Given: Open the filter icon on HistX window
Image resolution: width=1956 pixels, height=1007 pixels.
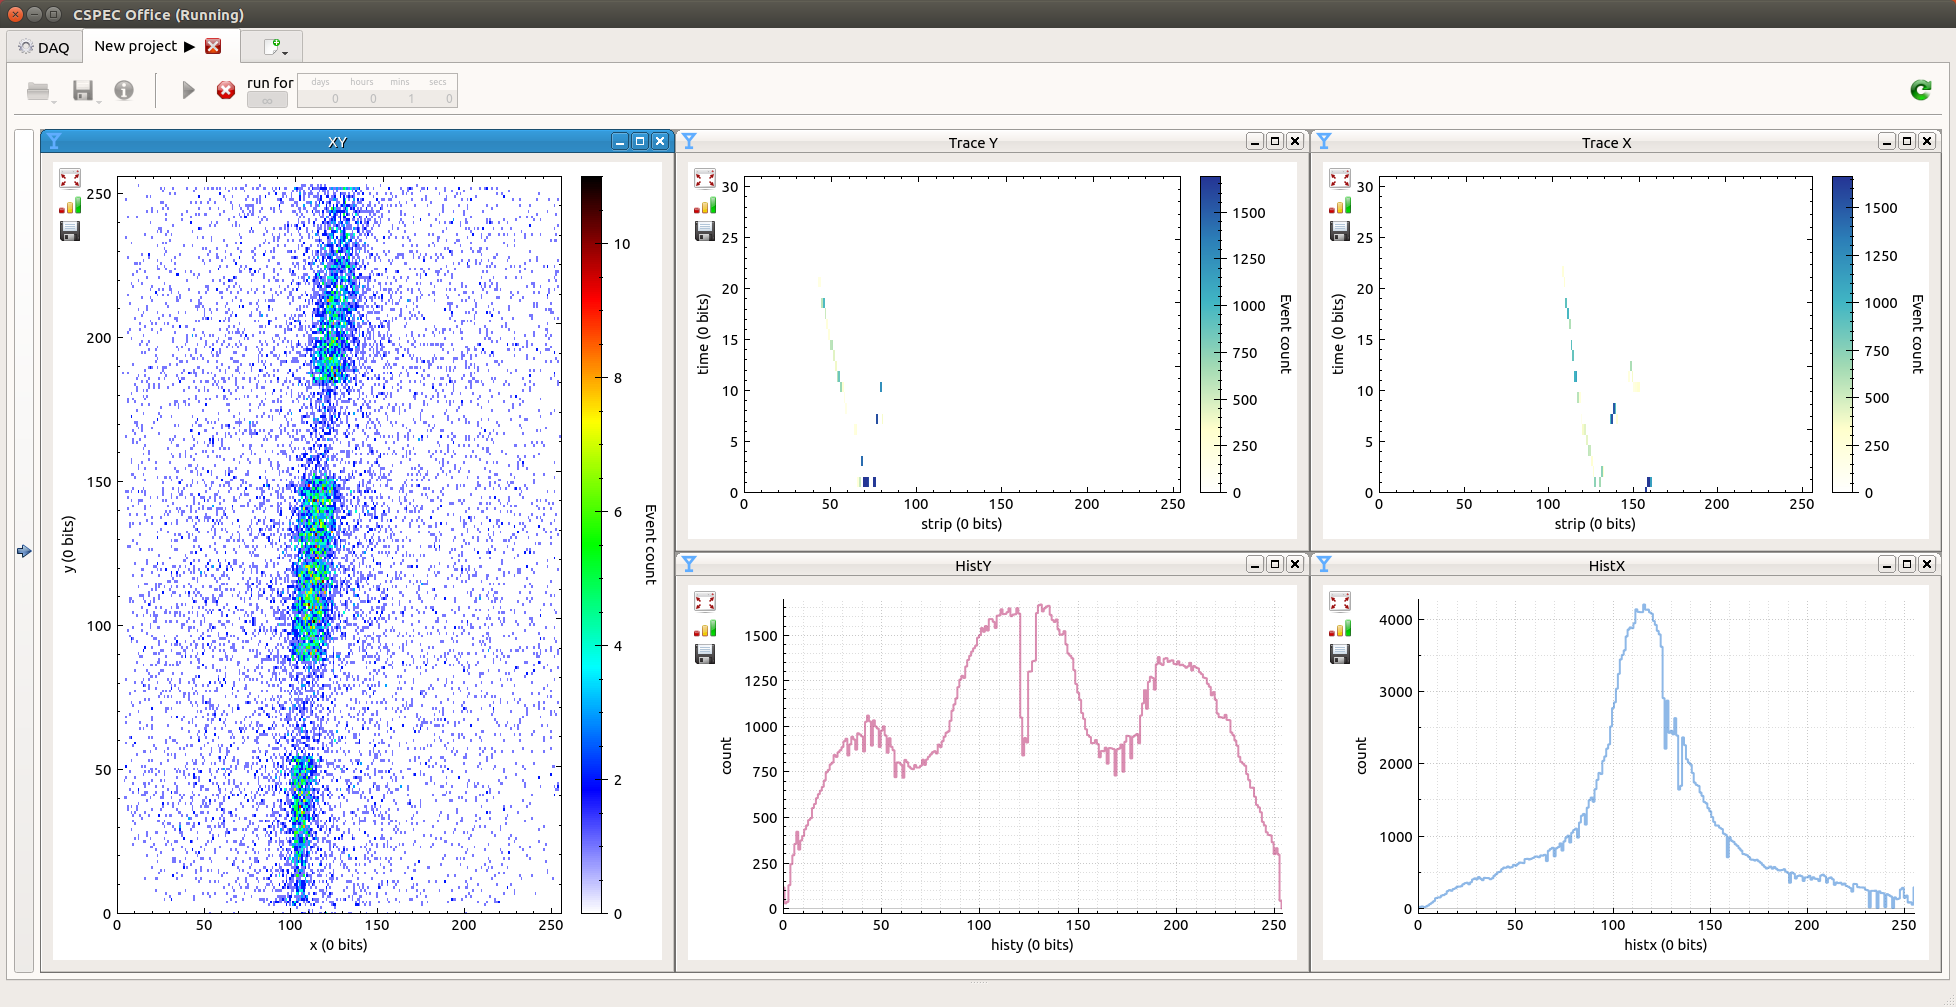Looking at the screenshot, I should 1324,564.
